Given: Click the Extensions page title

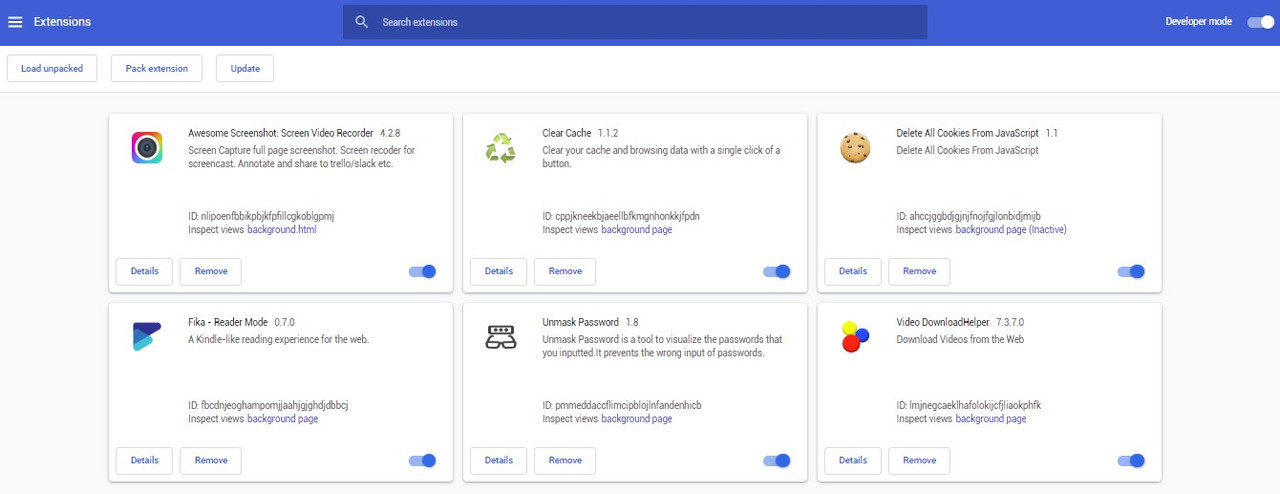Looking at the screenshot, I should (62, 22).
